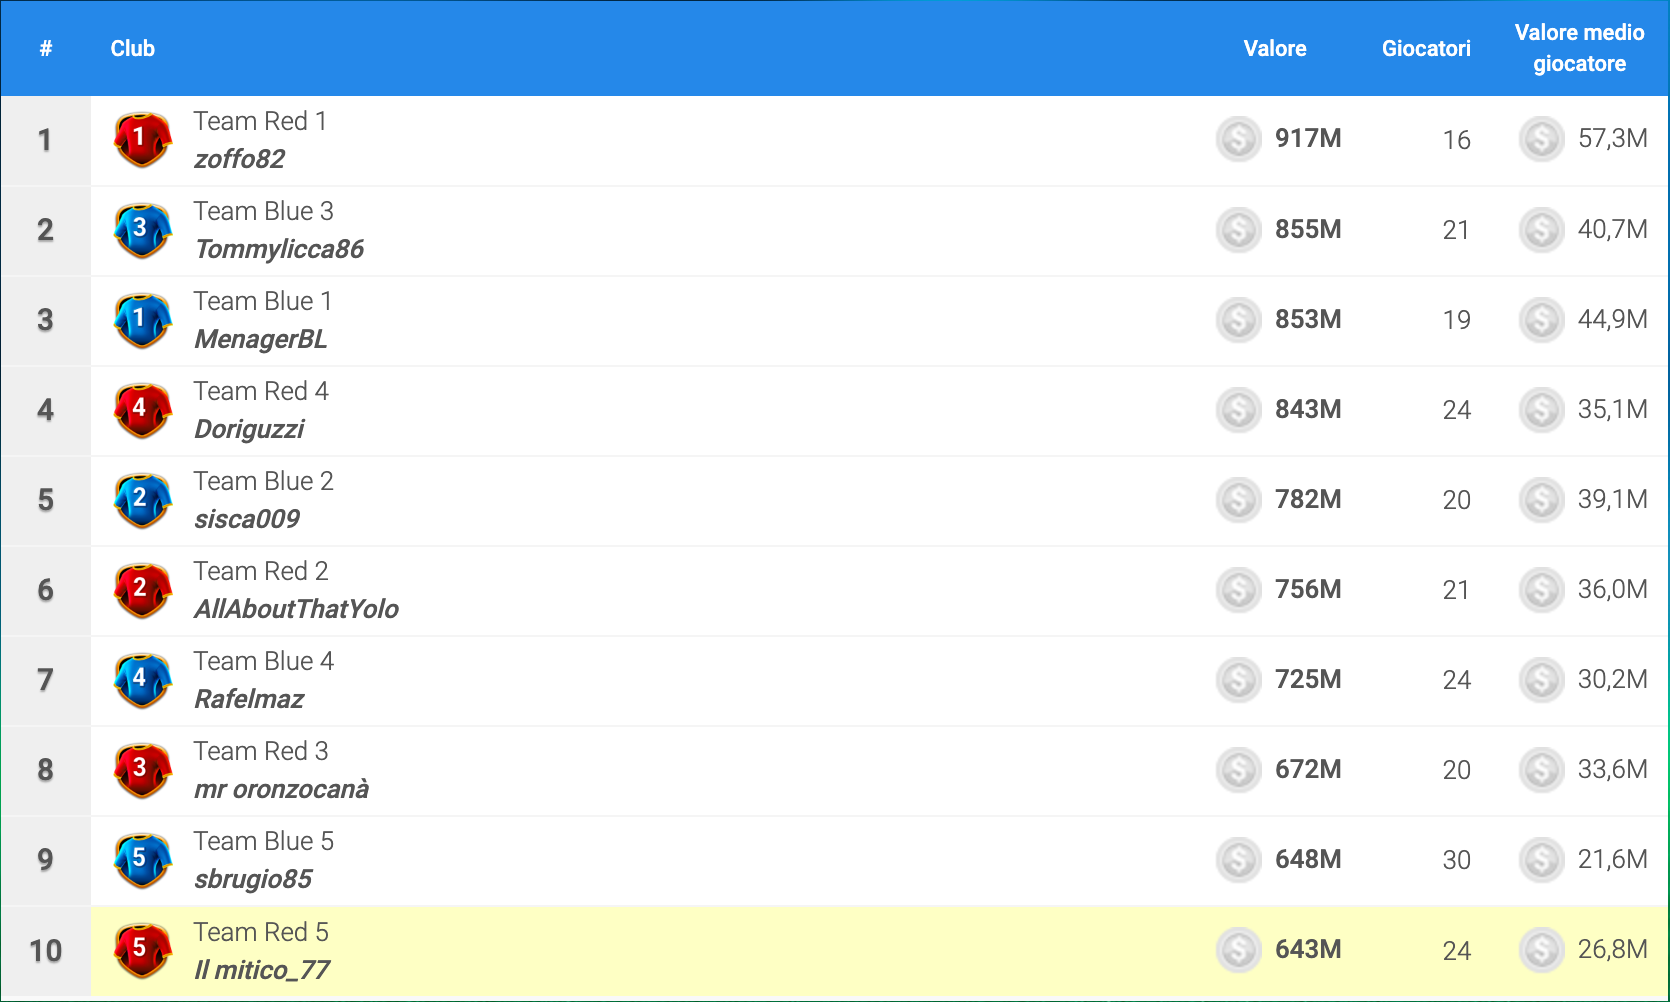This screenshot has width=1670, height=1002.
Task: Open the Team Red 3 club name
Action: point(261,751)
